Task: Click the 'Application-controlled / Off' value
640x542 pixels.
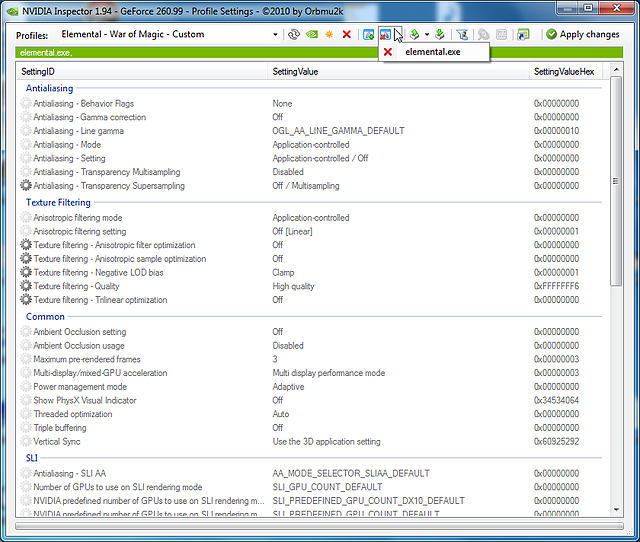Action: pos(320,158)
